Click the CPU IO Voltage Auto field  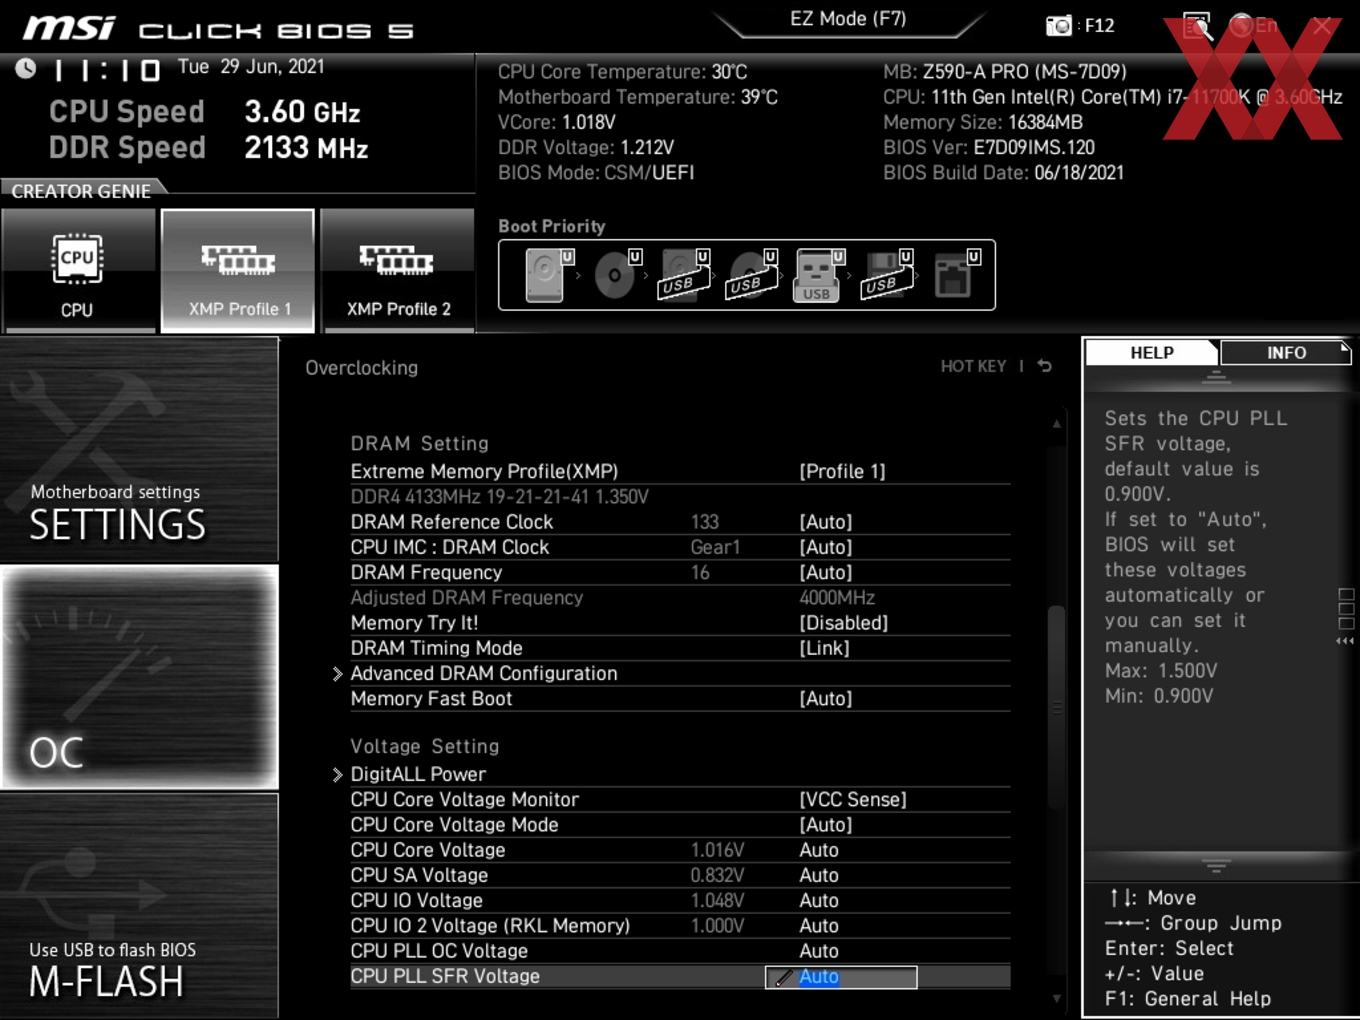point(818,901)
